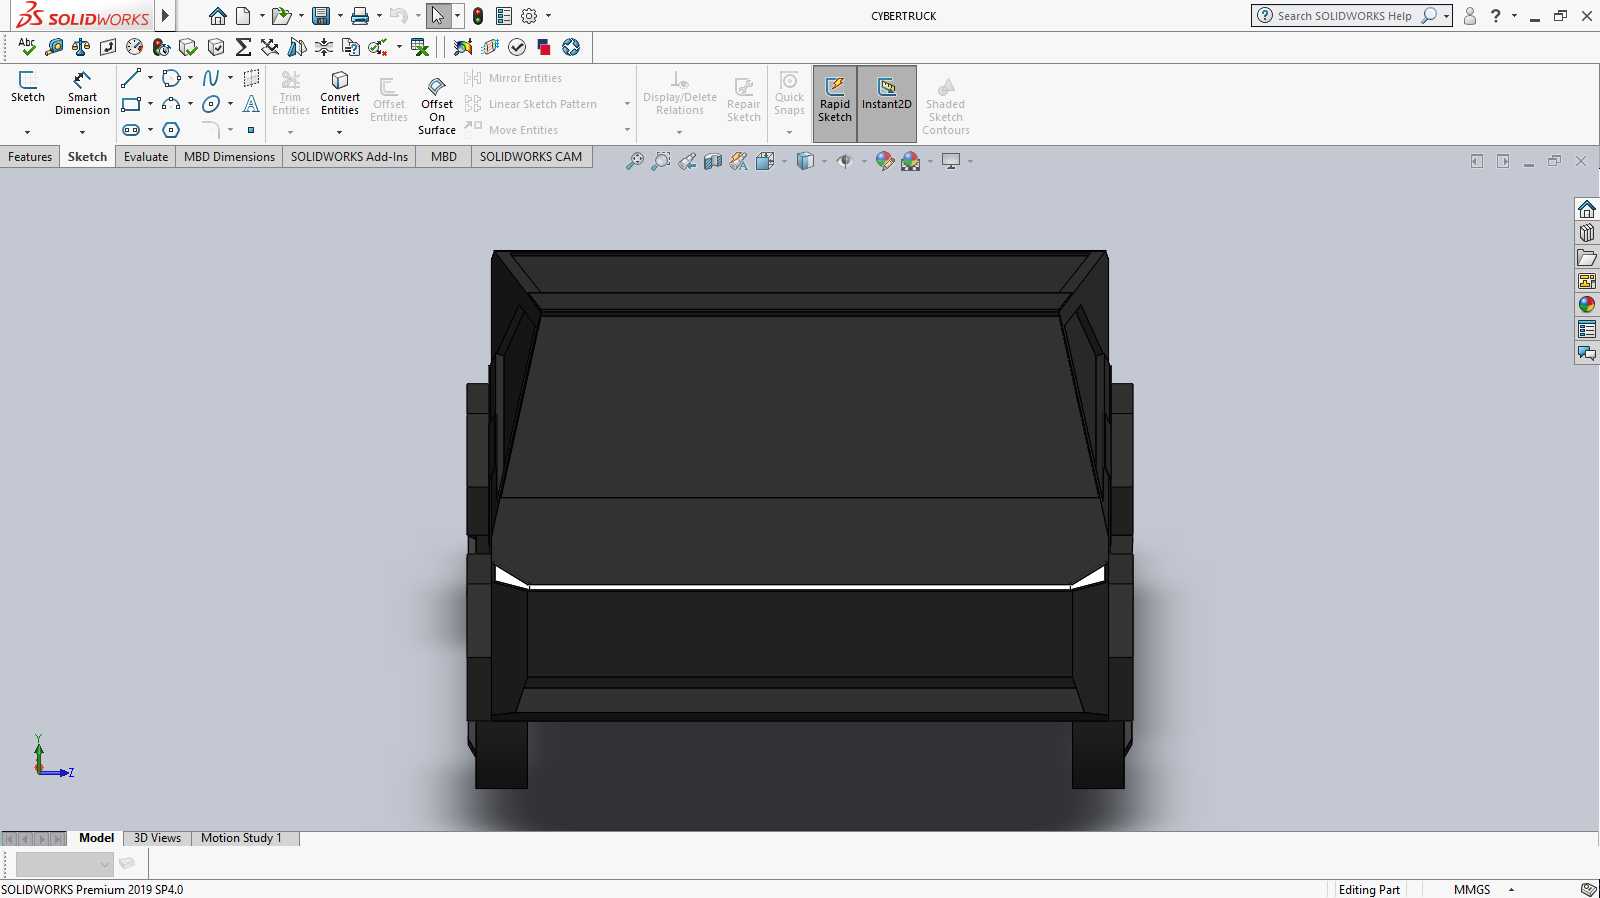Screen dimensions: 1600x898
Task: Open the Options gear dropdown arrow
Action: pyautogui.click(x=548, y=16)
